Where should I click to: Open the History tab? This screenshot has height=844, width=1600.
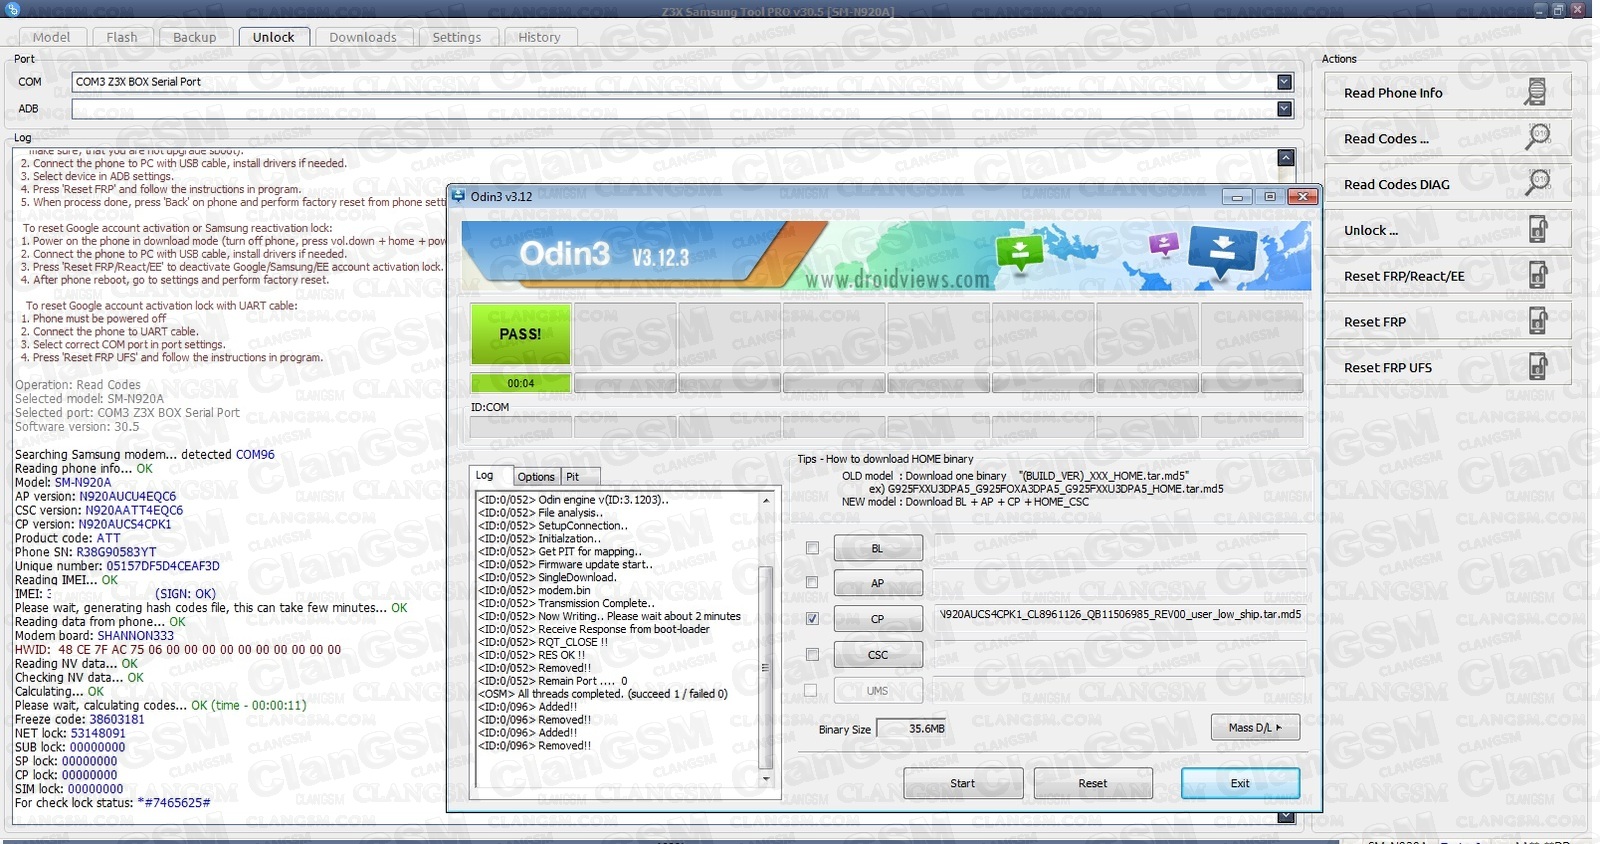[x=539, y=37]
